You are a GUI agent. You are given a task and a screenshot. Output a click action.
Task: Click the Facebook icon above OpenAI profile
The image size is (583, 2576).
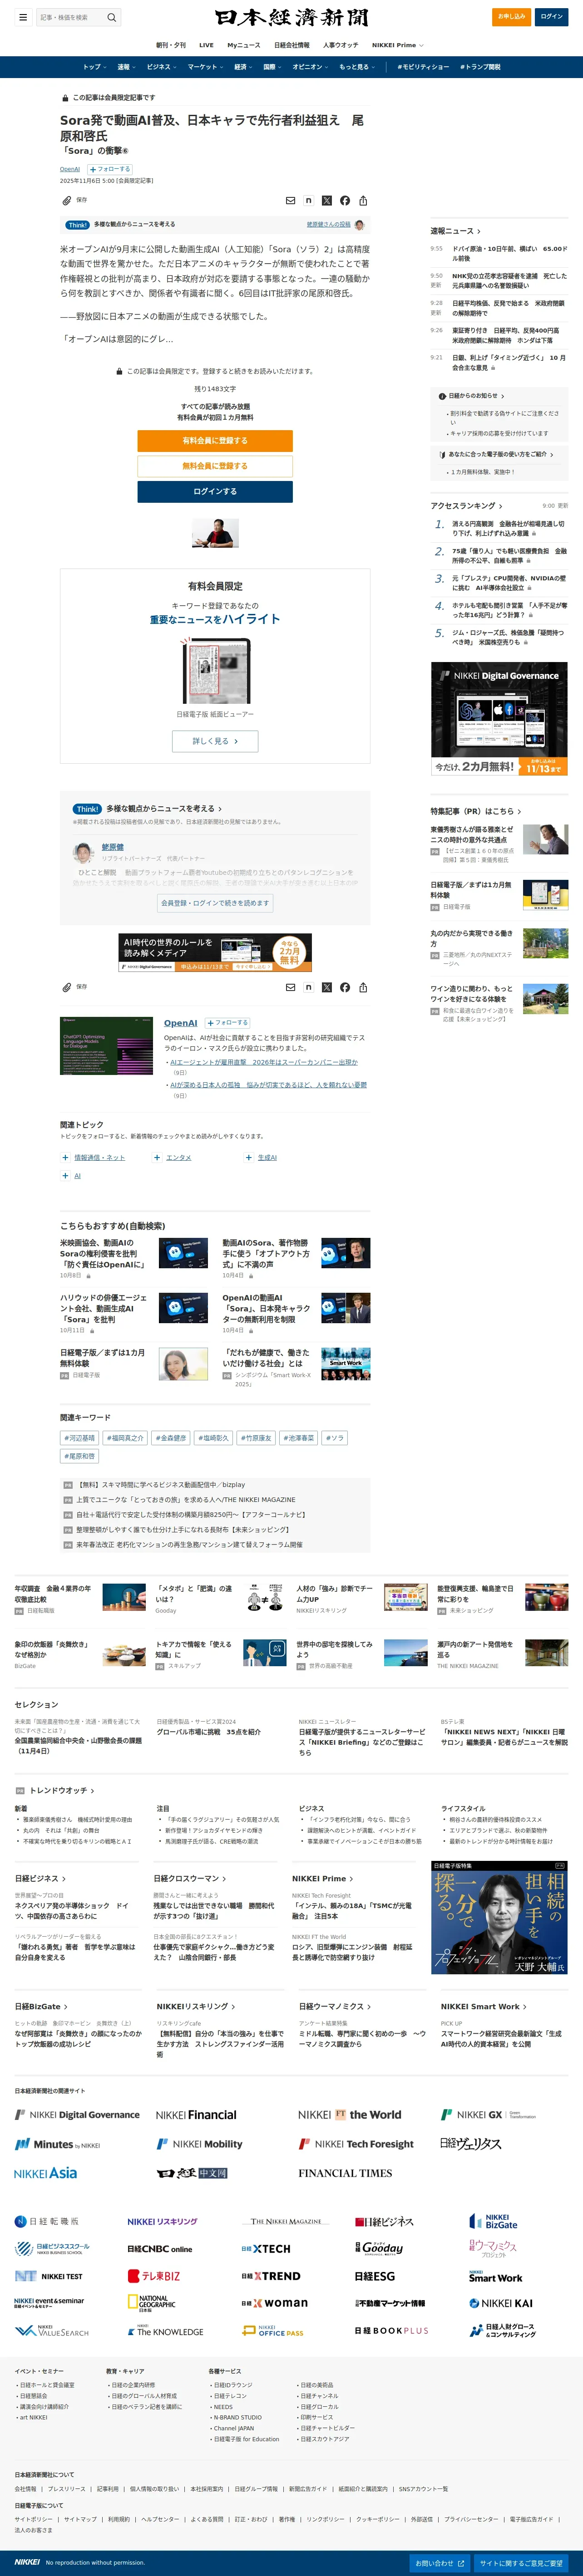tap(345, 987)
